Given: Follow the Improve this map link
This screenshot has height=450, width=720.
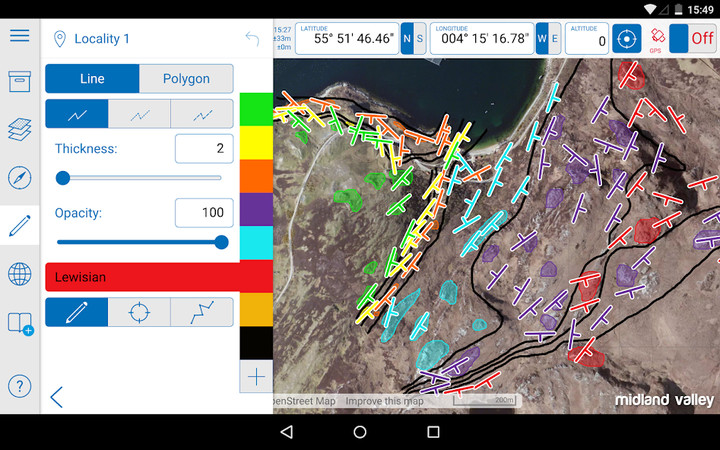Looking at the screenshot, I should (383, 401).
